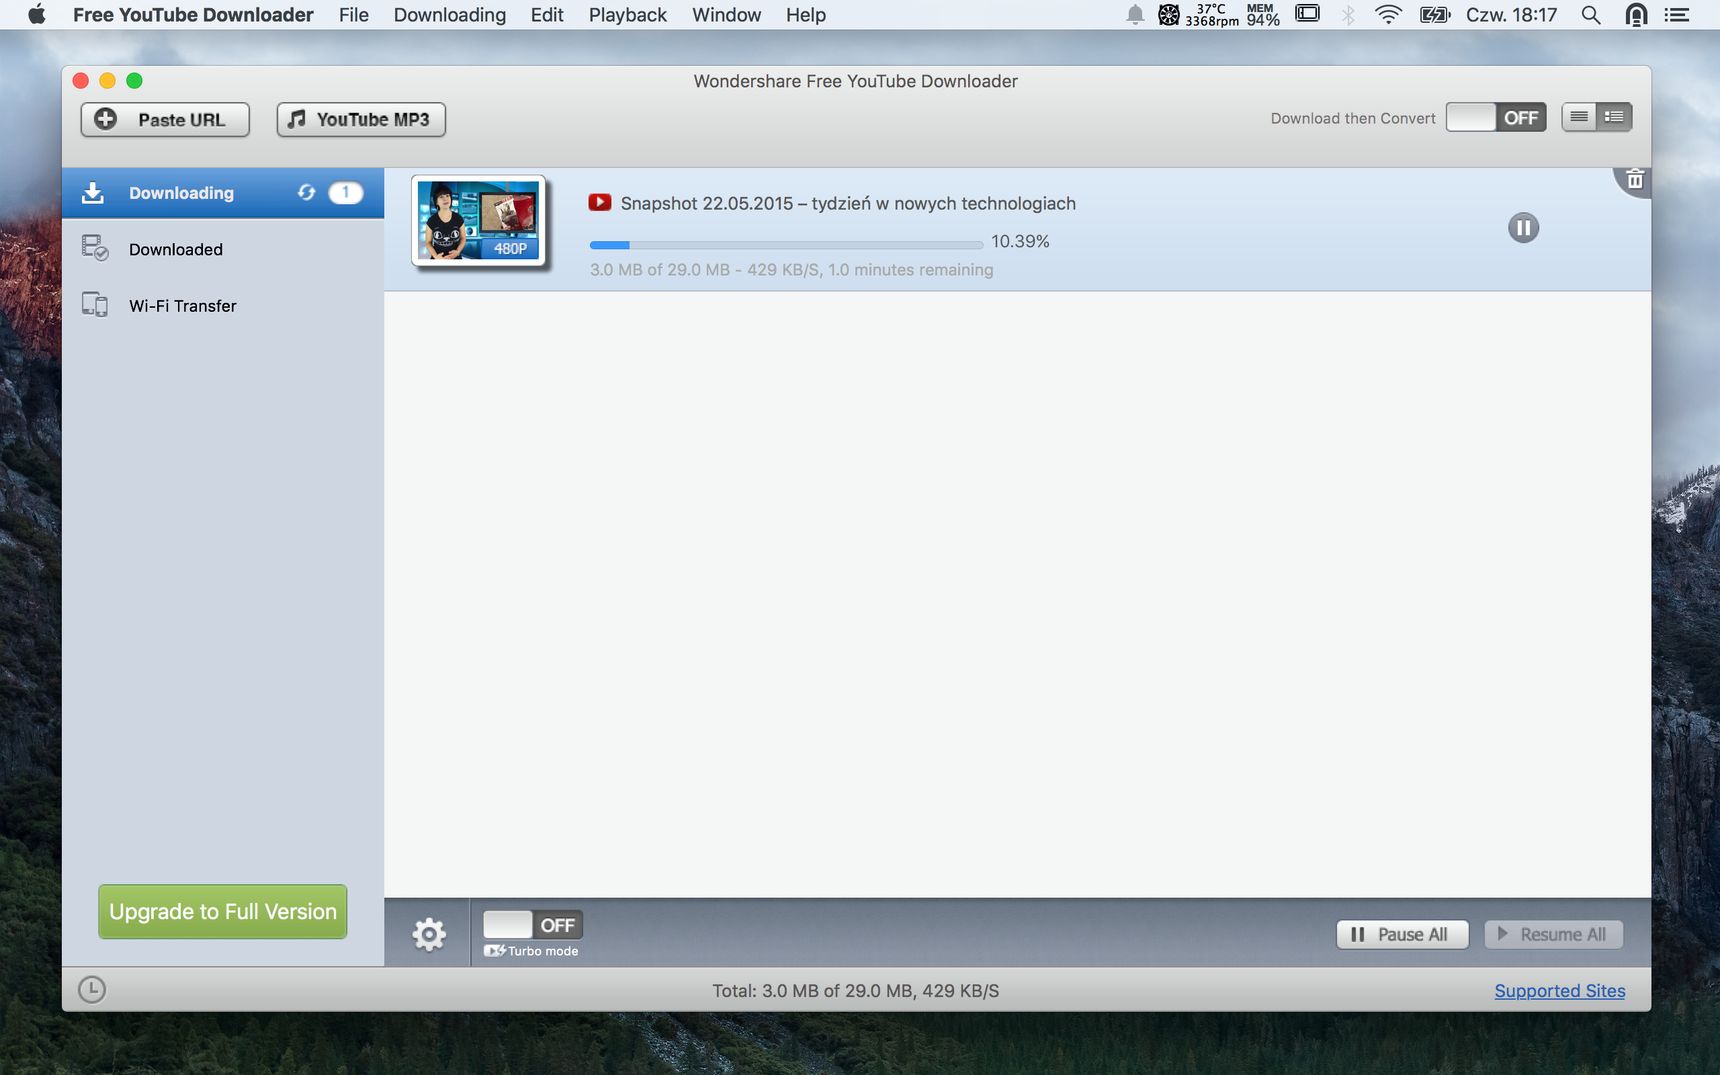Open the Wi-Fi menu bar icon
This screenshot has height=1075, width=1720.
(1388, 14)
